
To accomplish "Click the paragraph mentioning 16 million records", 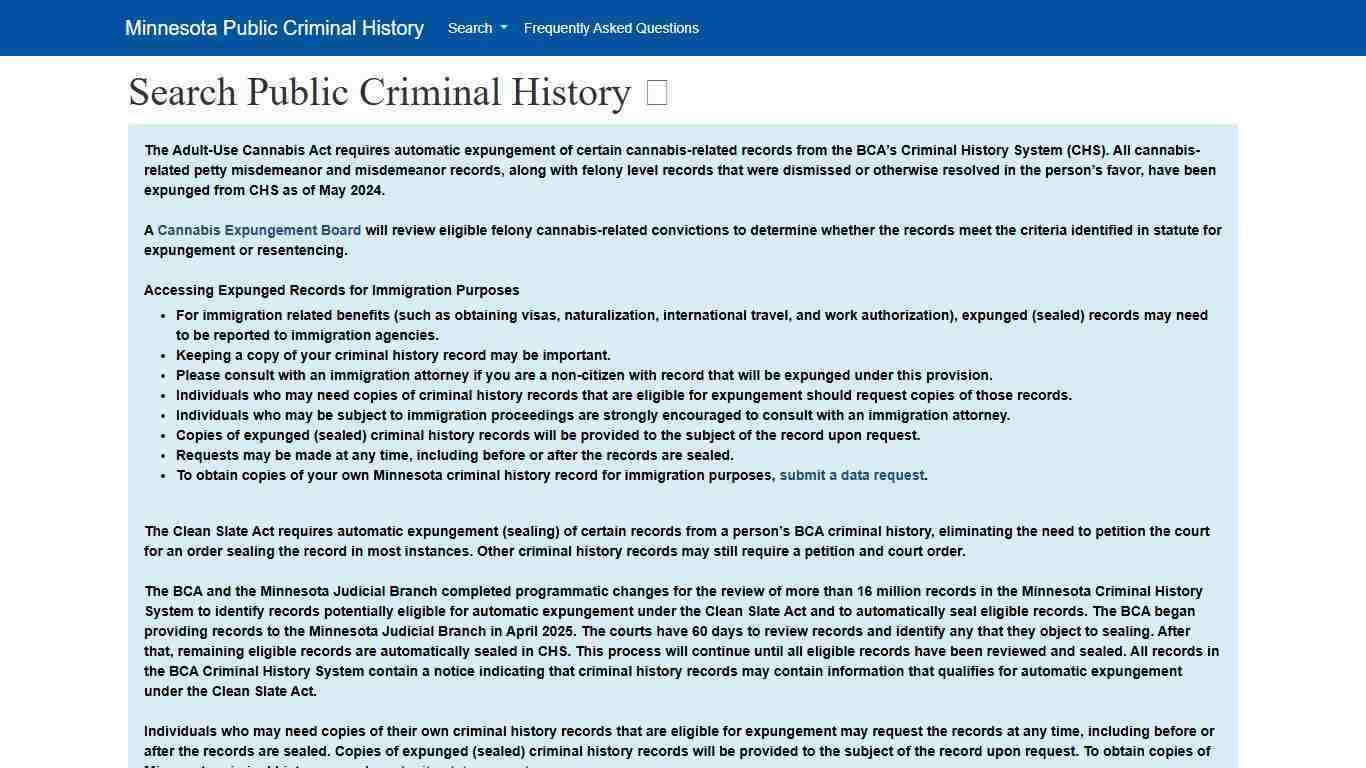I will coord(682,640).
